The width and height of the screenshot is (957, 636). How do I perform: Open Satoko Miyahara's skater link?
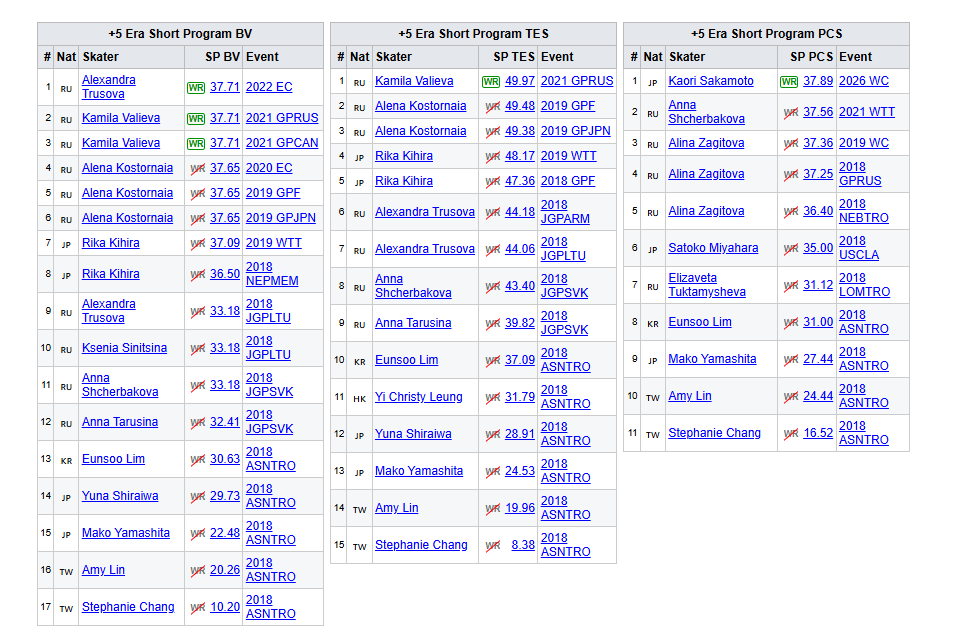pos(713,248)
